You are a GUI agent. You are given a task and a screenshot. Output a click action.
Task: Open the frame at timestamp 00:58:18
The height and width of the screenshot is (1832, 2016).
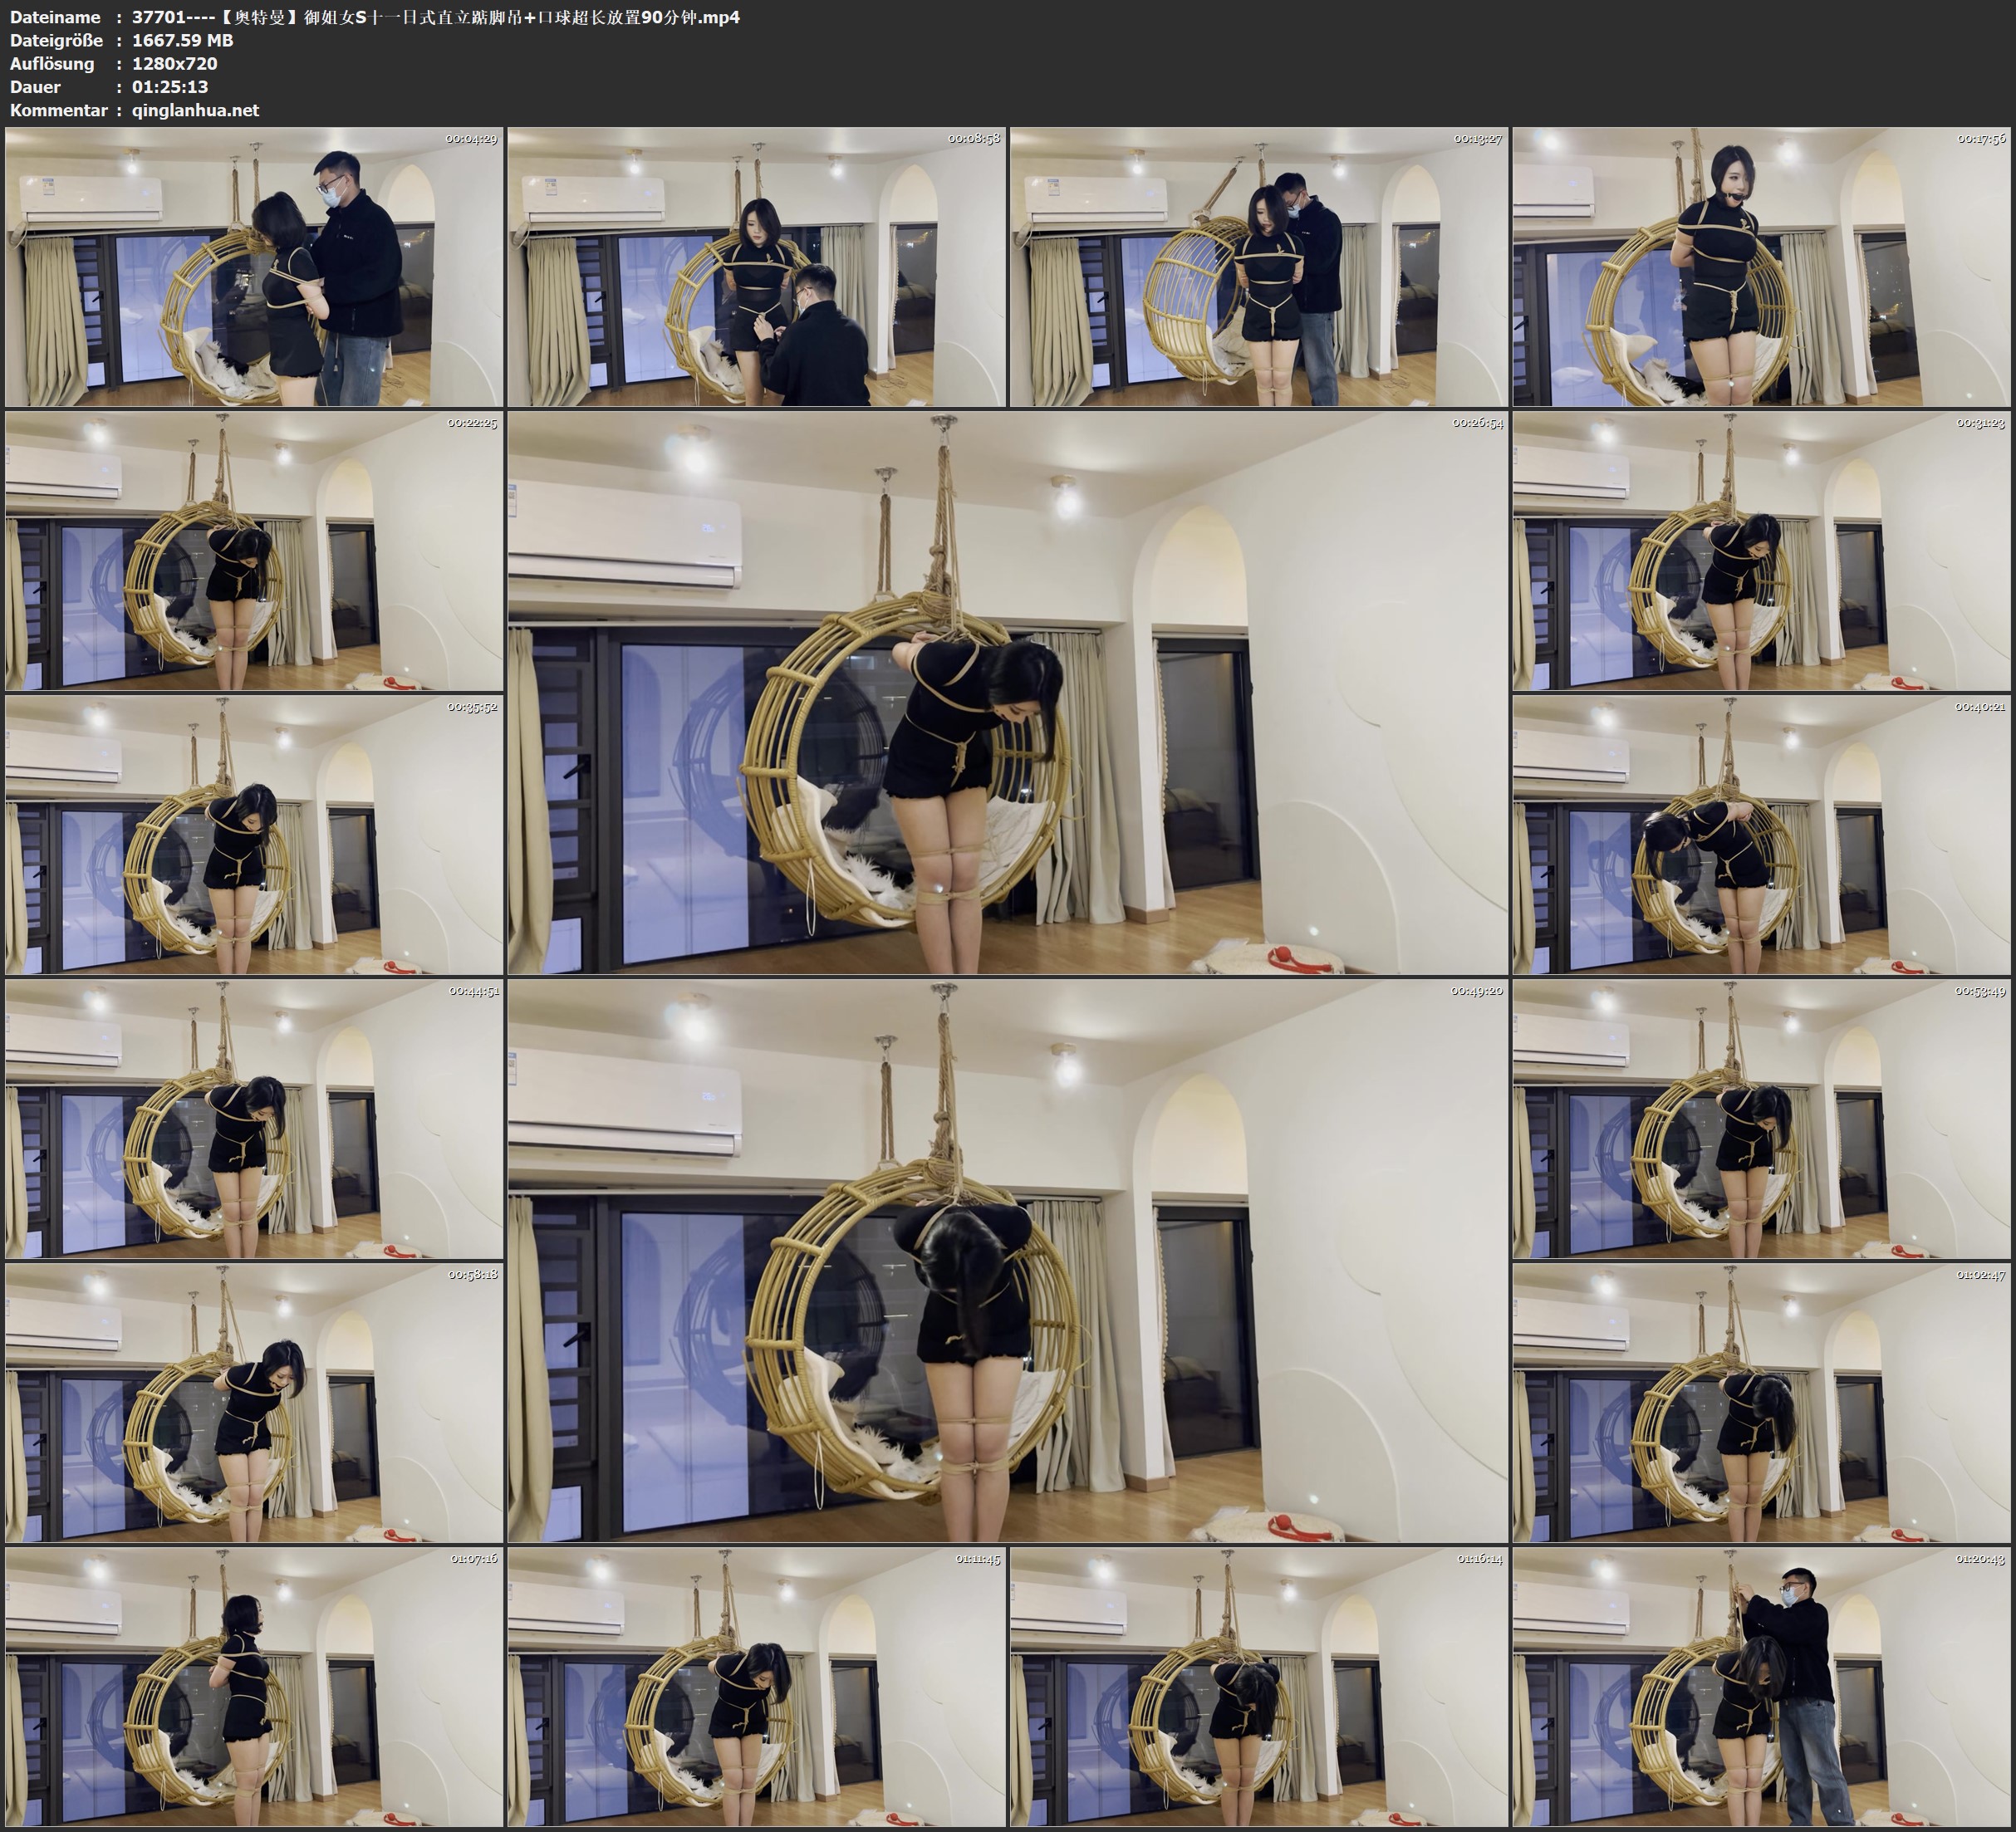[x=254, y=1402]
